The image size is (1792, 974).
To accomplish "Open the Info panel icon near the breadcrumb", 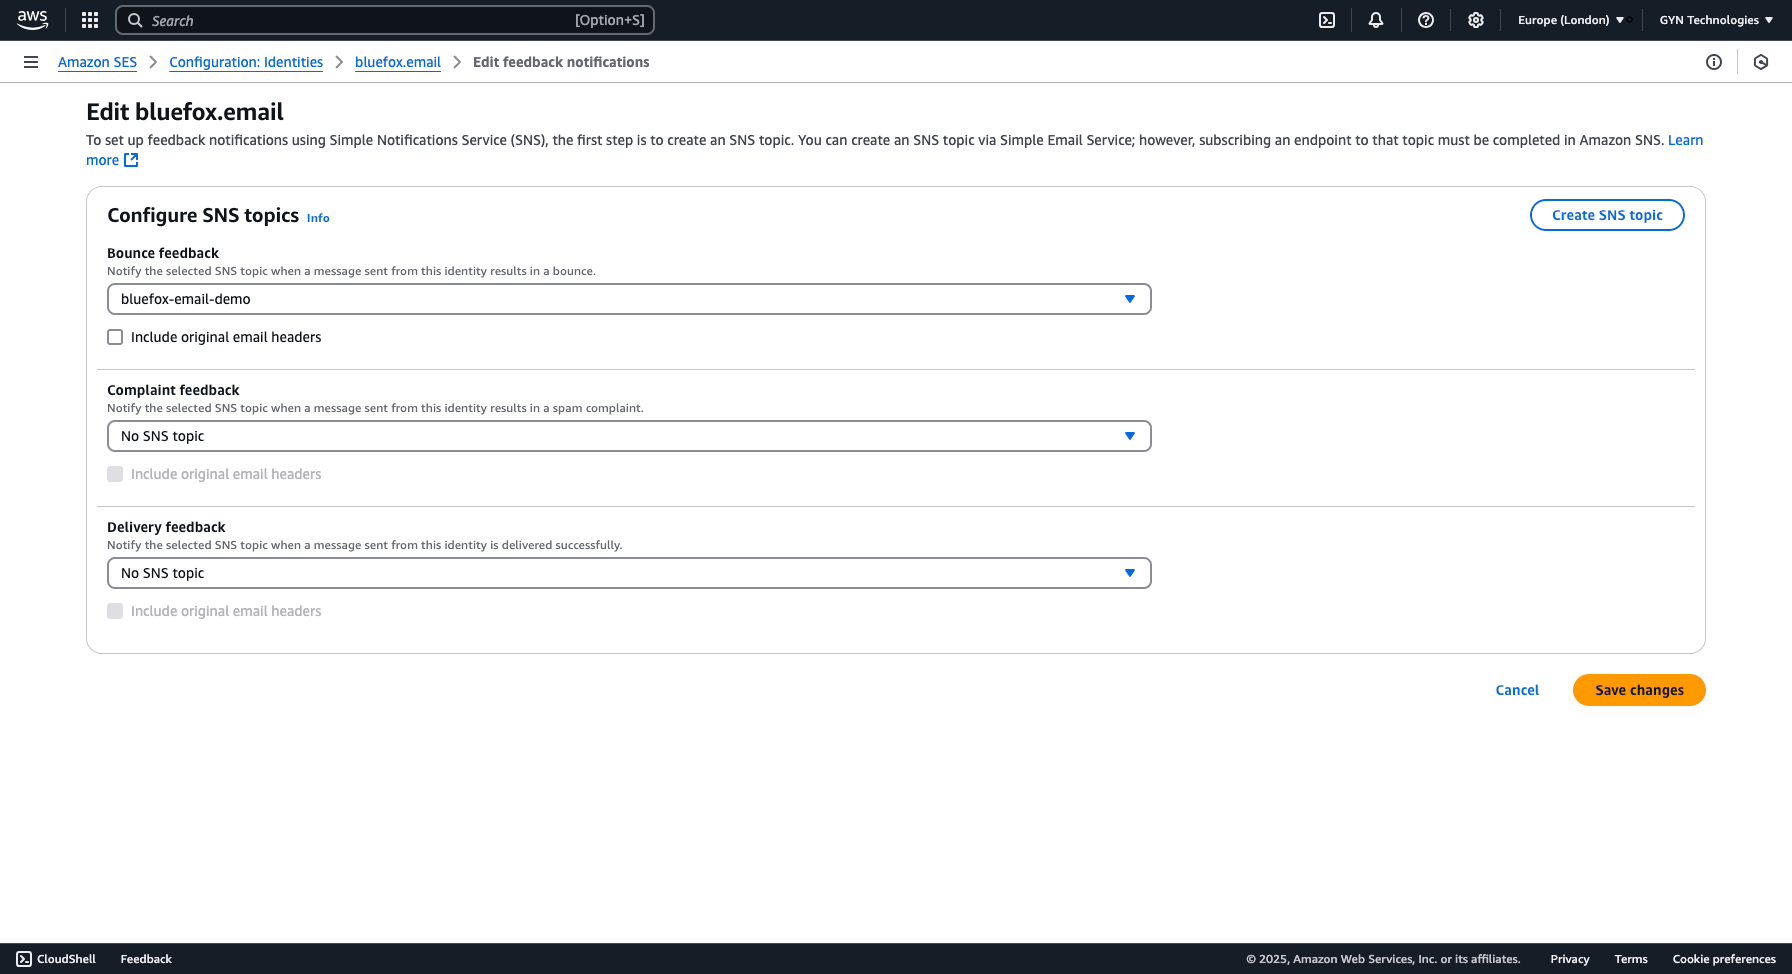I will tap(1715, 62).
